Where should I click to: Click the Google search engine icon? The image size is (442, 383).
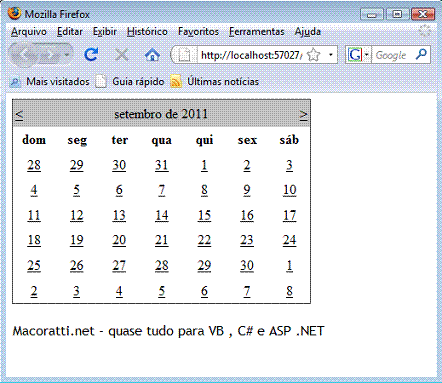(355, 55)
